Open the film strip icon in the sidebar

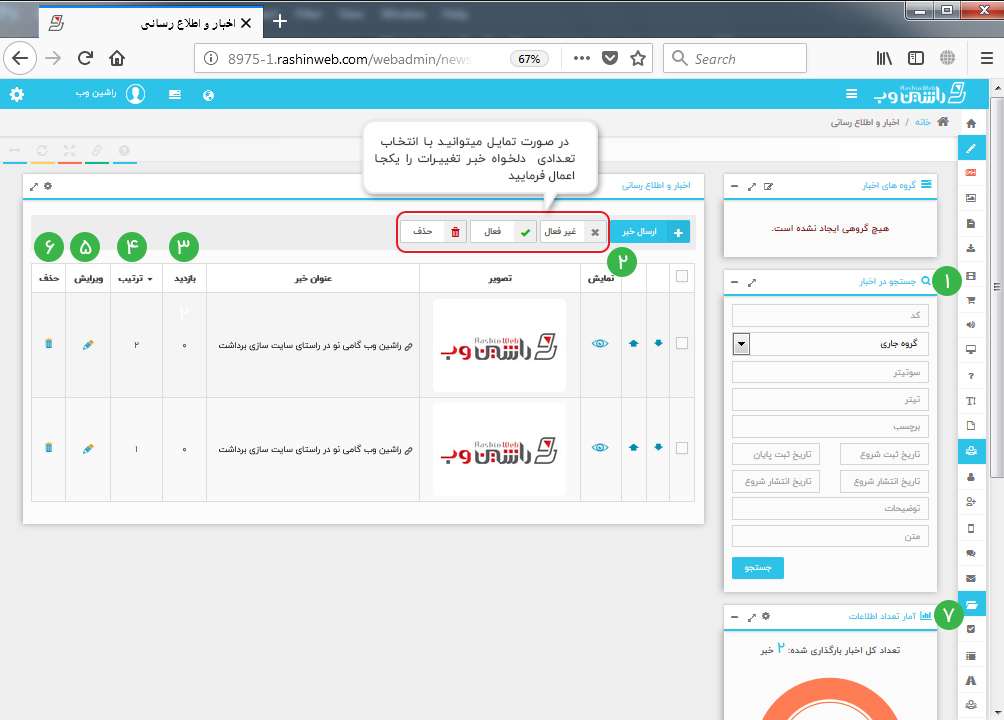[971, 276]
